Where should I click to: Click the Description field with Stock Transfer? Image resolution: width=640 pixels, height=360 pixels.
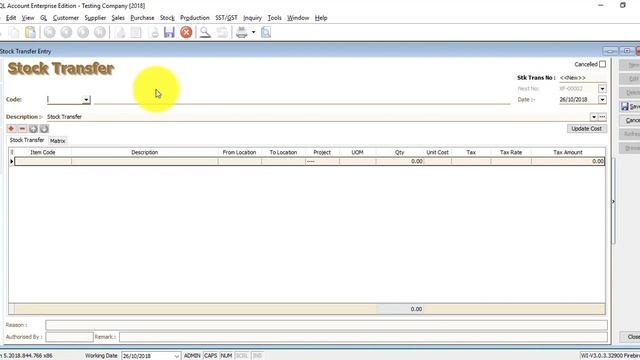318,117
